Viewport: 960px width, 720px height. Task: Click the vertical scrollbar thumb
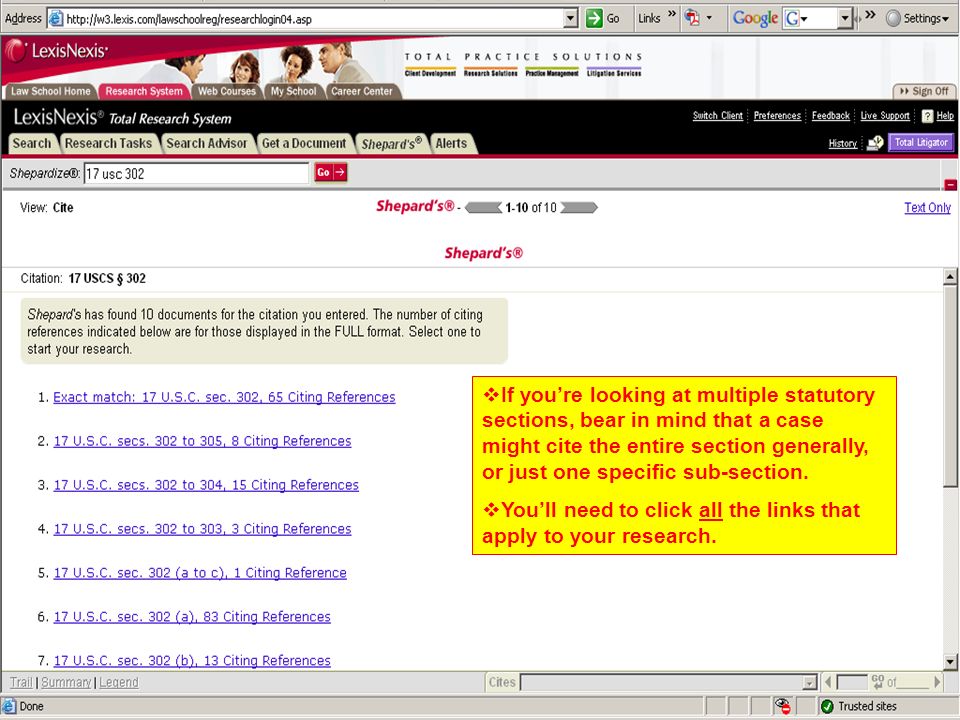point(950,386)
